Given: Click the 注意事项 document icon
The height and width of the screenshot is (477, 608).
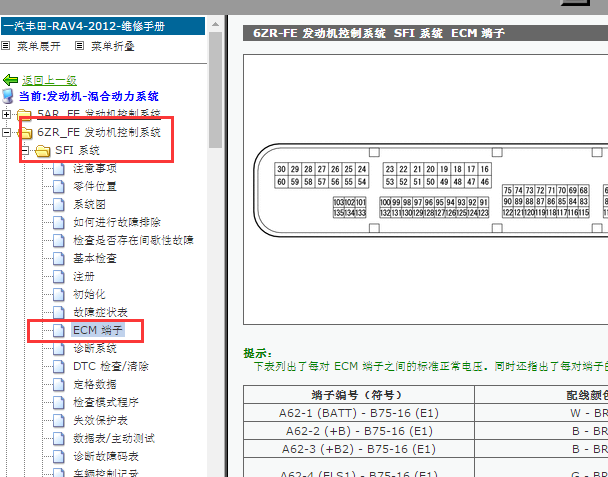Looking at the screenshot, I should (59, 169).
